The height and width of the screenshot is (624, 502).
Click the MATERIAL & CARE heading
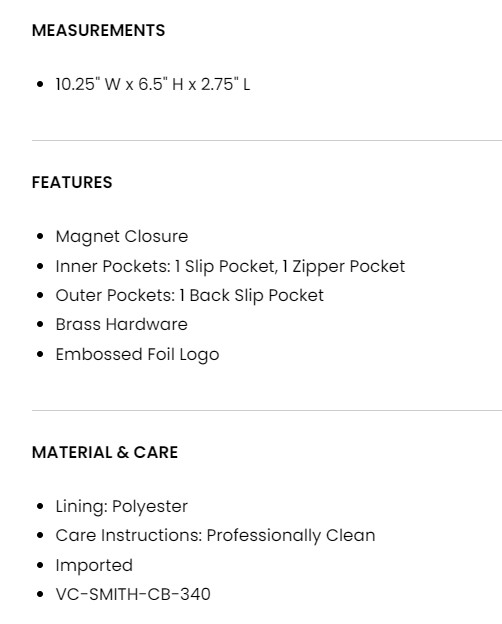coord(105,452)
